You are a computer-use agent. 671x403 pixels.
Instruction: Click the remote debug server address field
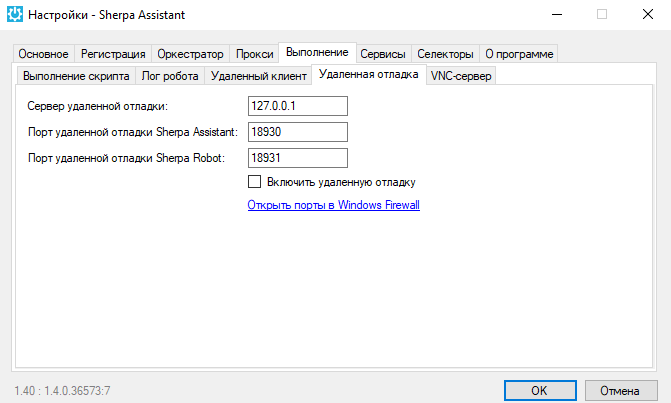coord(298,106)
